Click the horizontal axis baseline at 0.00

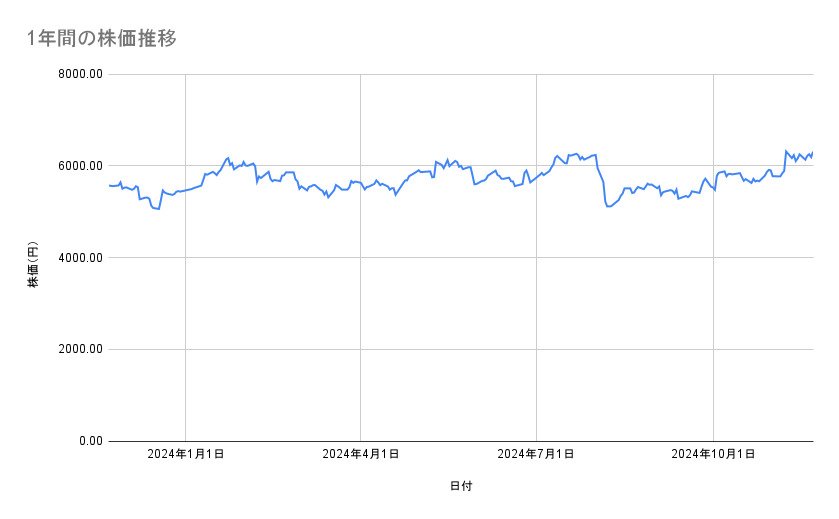450,441
